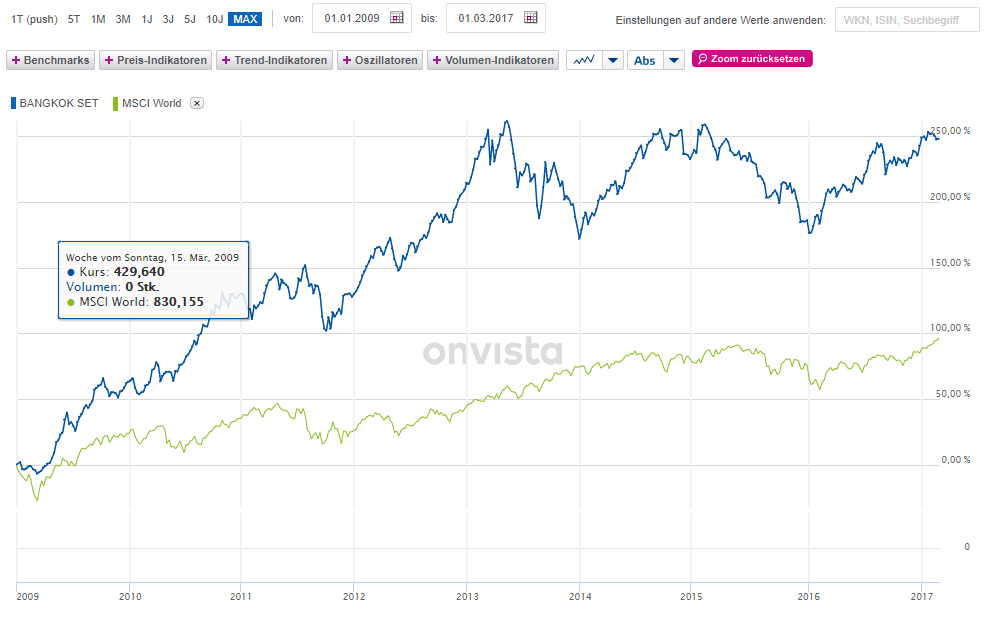Screen dimensions: 992x620
Task: Click the green MSCI World legend swatch
Action: pos(115,103)
